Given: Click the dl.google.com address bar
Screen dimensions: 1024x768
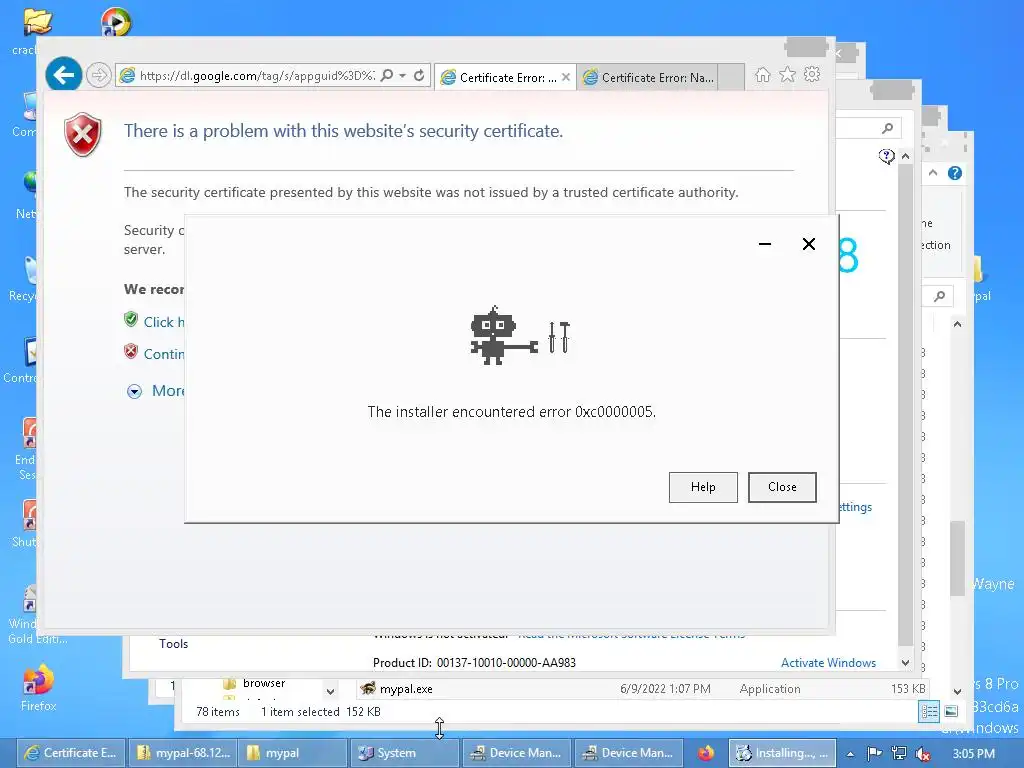Looking at the screenshot, I should (257, 76).
